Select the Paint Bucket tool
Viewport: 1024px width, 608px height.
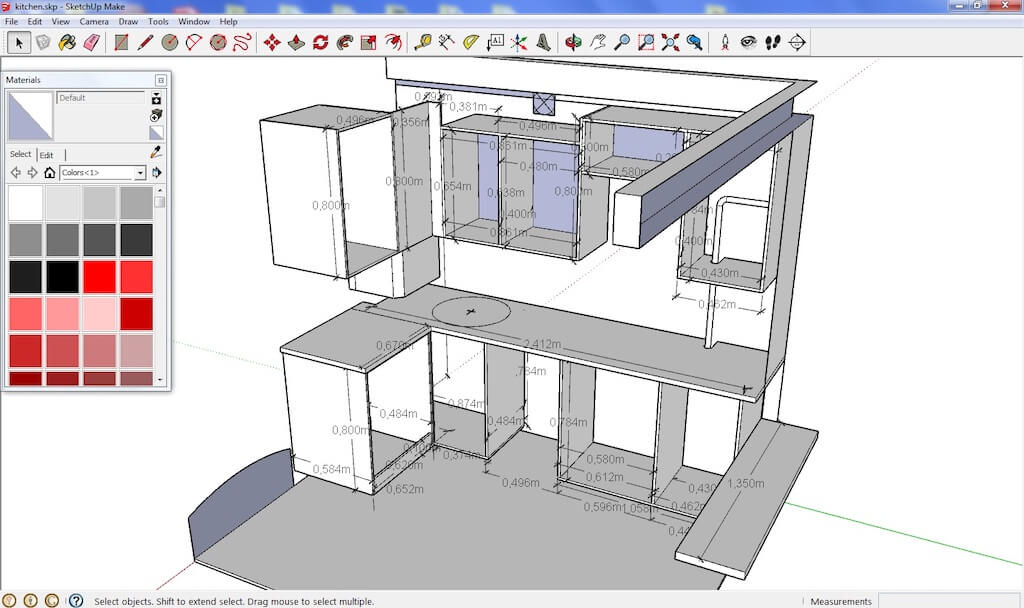67,42
